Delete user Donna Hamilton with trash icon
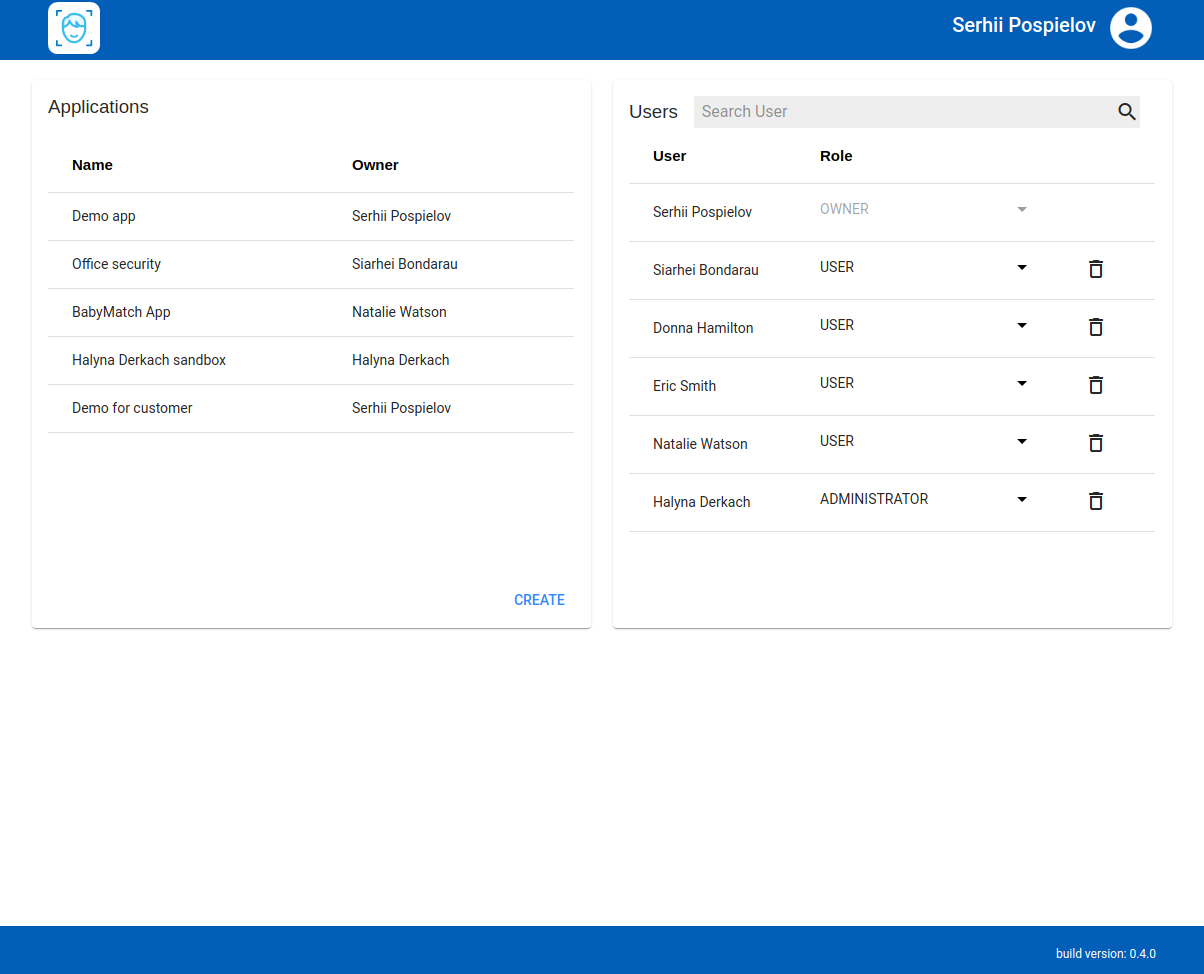The height and width of the screenshot is (974, 1204). pos(1096,326)
